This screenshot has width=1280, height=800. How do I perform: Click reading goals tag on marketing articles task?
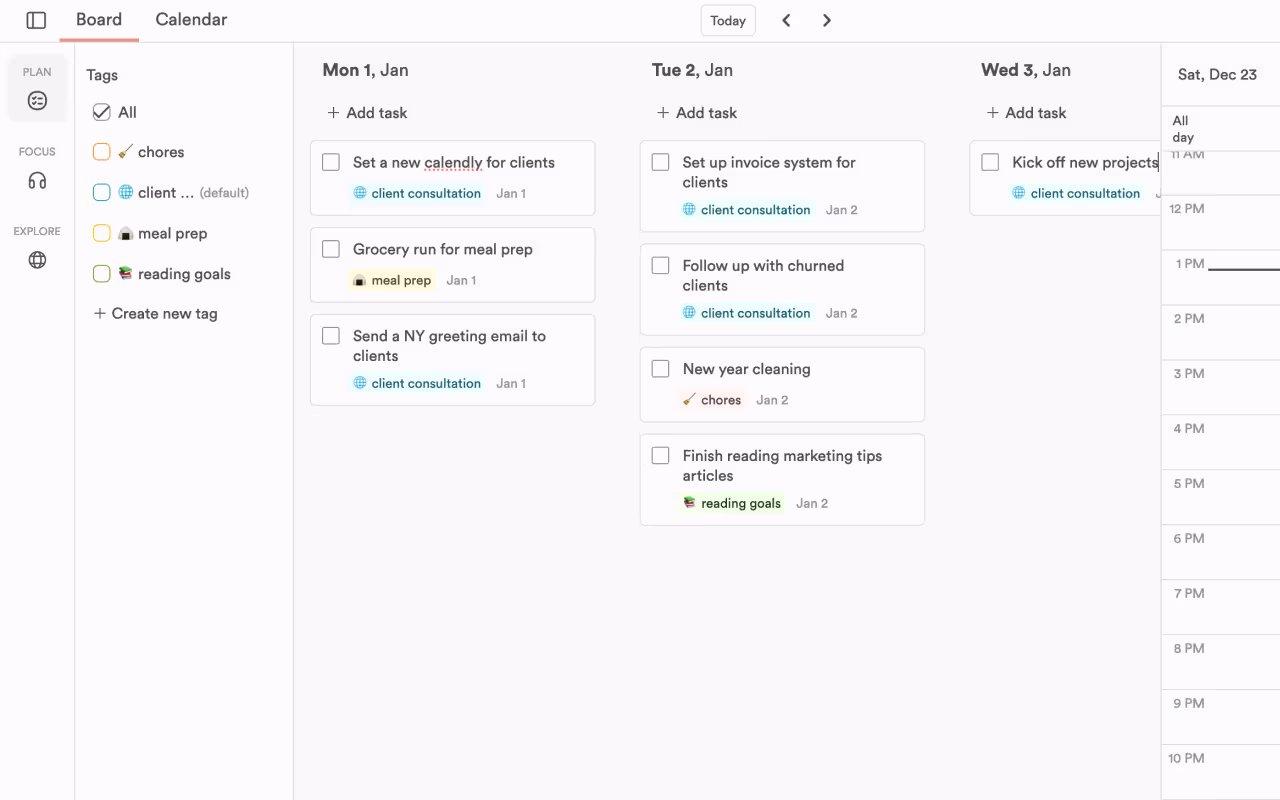click(732, 503)
